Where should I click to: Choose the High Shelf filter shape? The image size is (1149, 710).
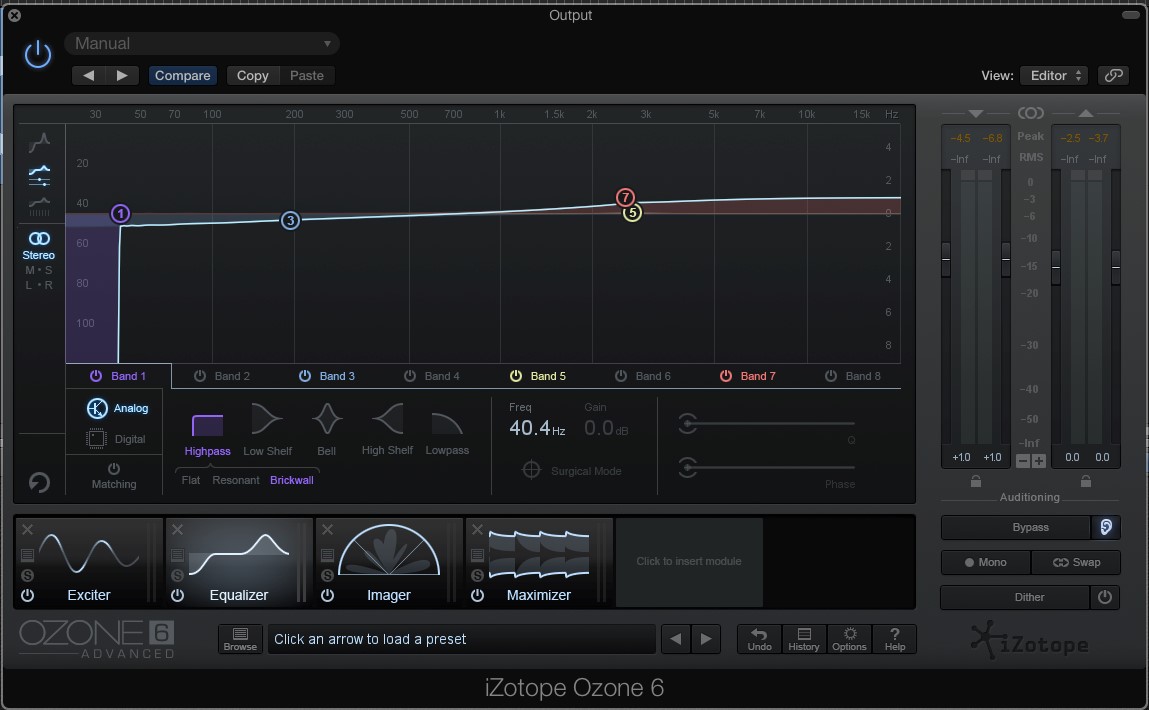click(387, 430)
